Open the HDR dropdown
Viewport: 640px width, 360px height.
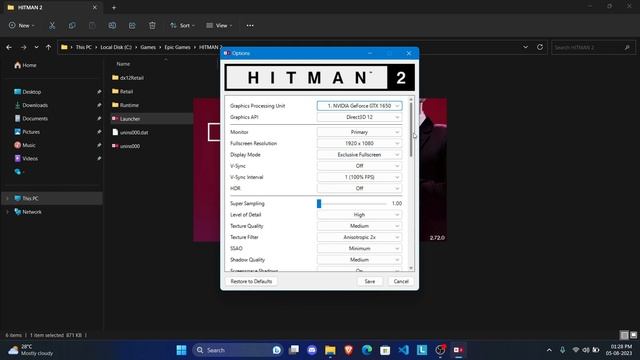pos(359,188)
